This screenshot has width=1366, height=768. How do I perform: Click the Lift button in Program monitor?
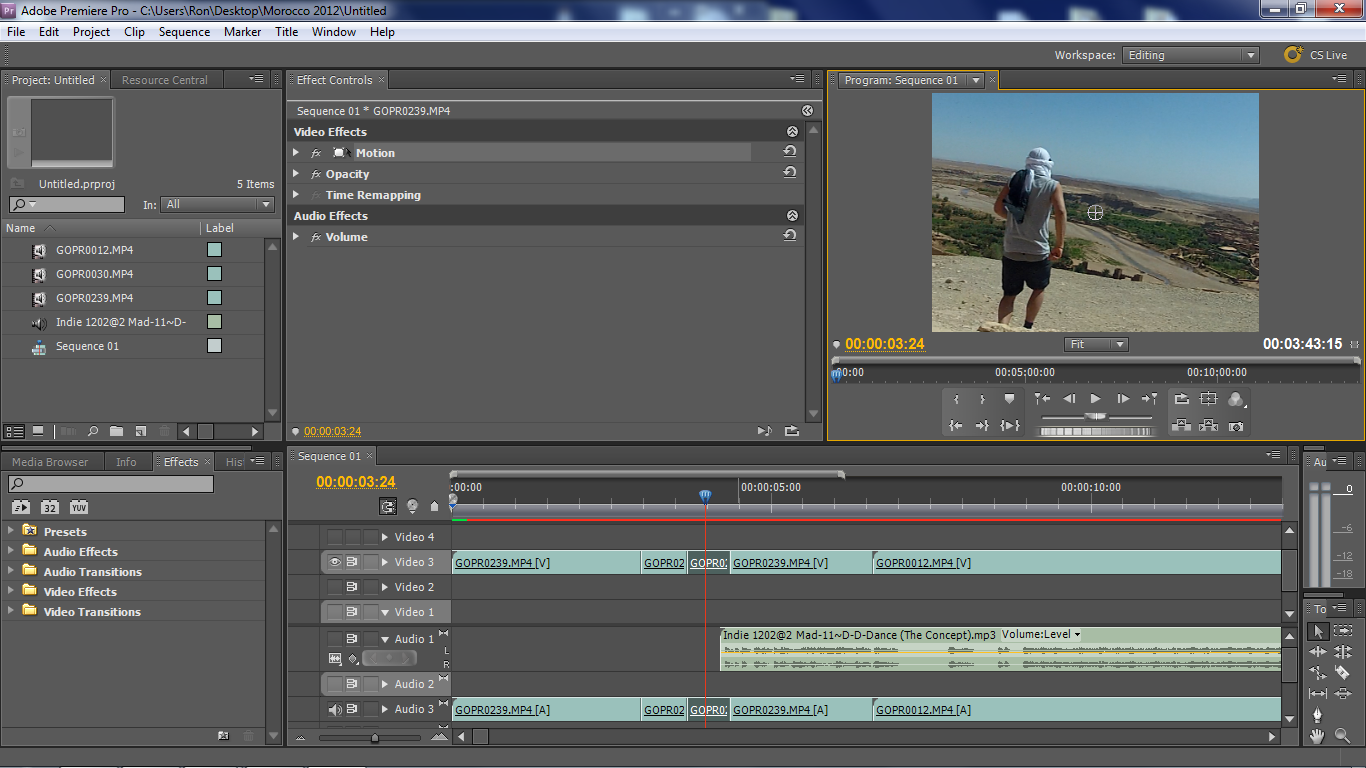(x=1181, y=425)
